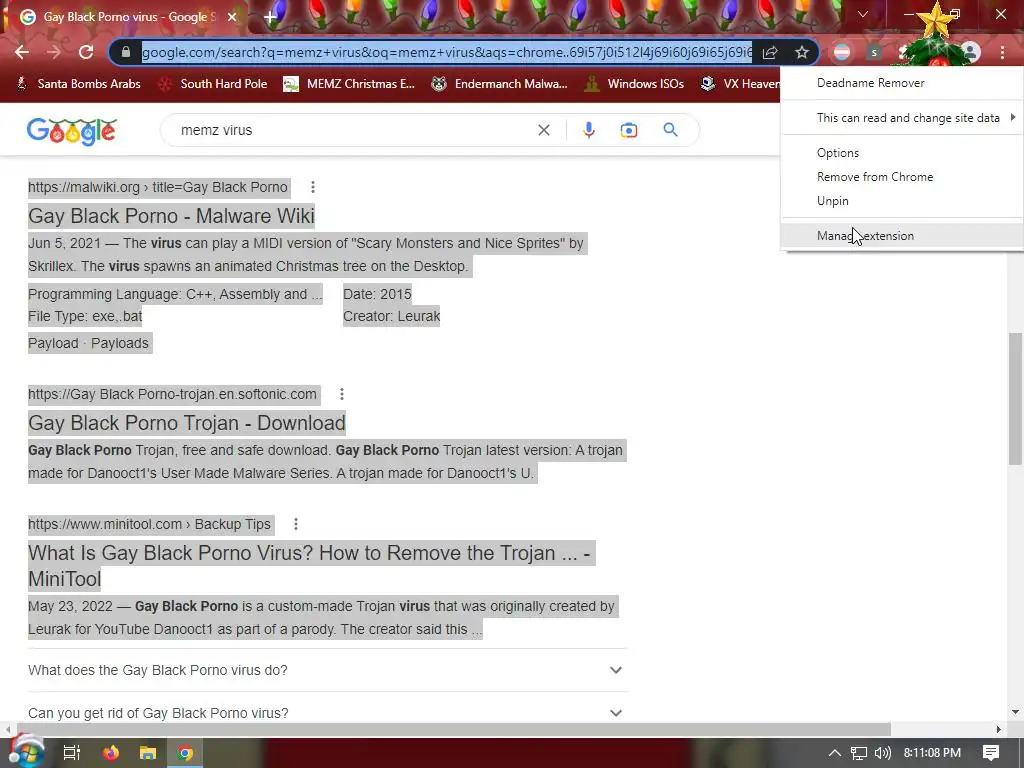1024x768 pixels.
Task: Open Windows ISOs bookmark
Action: 634,84
